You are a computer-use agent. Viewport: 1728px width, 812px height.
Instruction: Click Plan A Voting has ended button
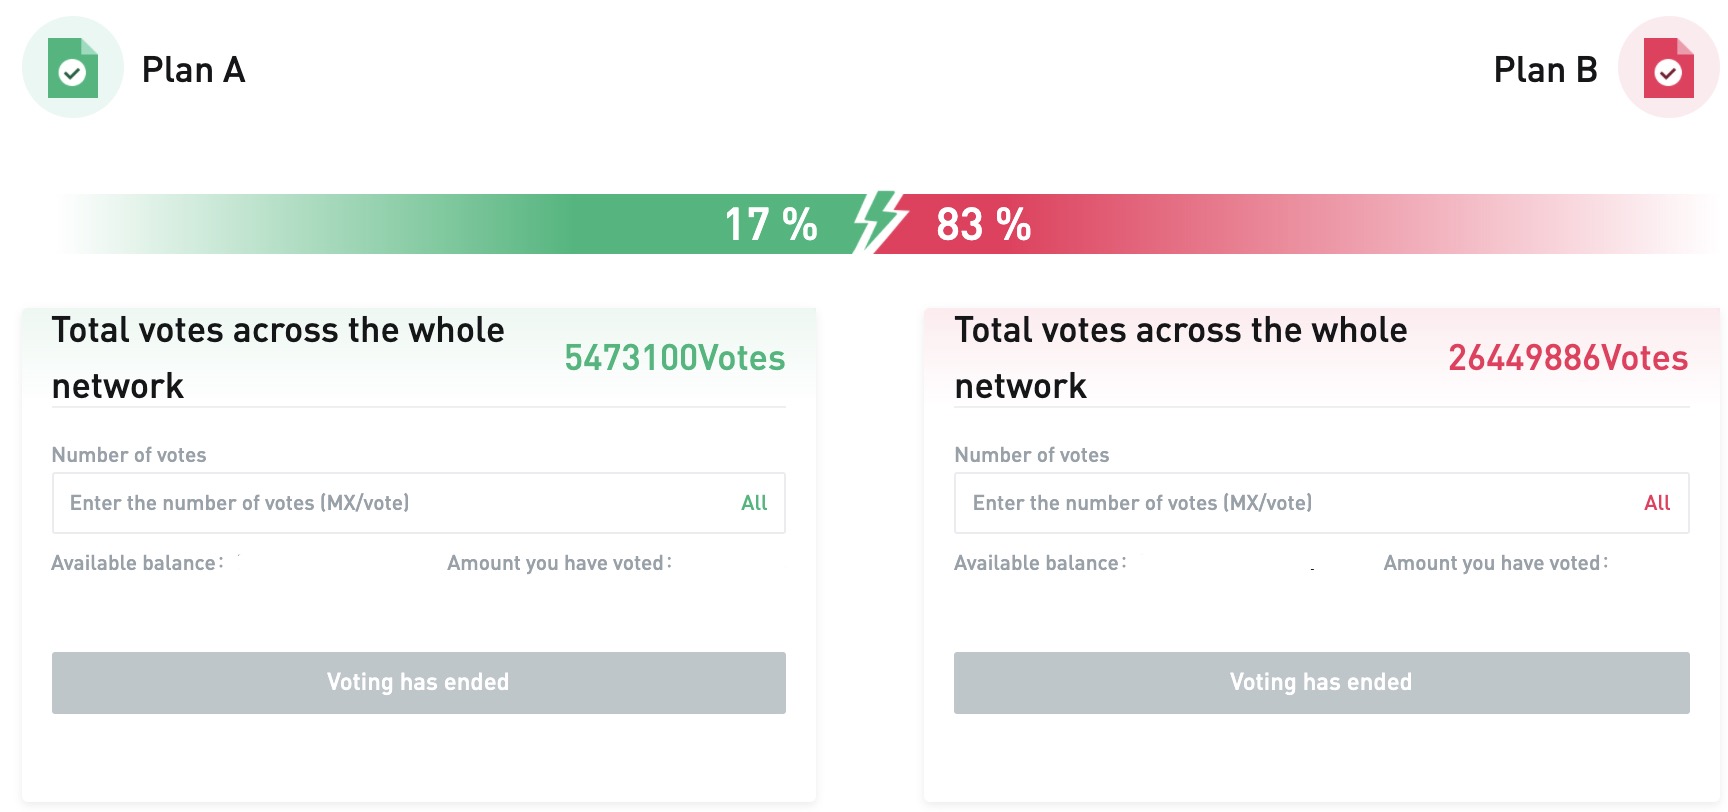(x=419, y=683)
